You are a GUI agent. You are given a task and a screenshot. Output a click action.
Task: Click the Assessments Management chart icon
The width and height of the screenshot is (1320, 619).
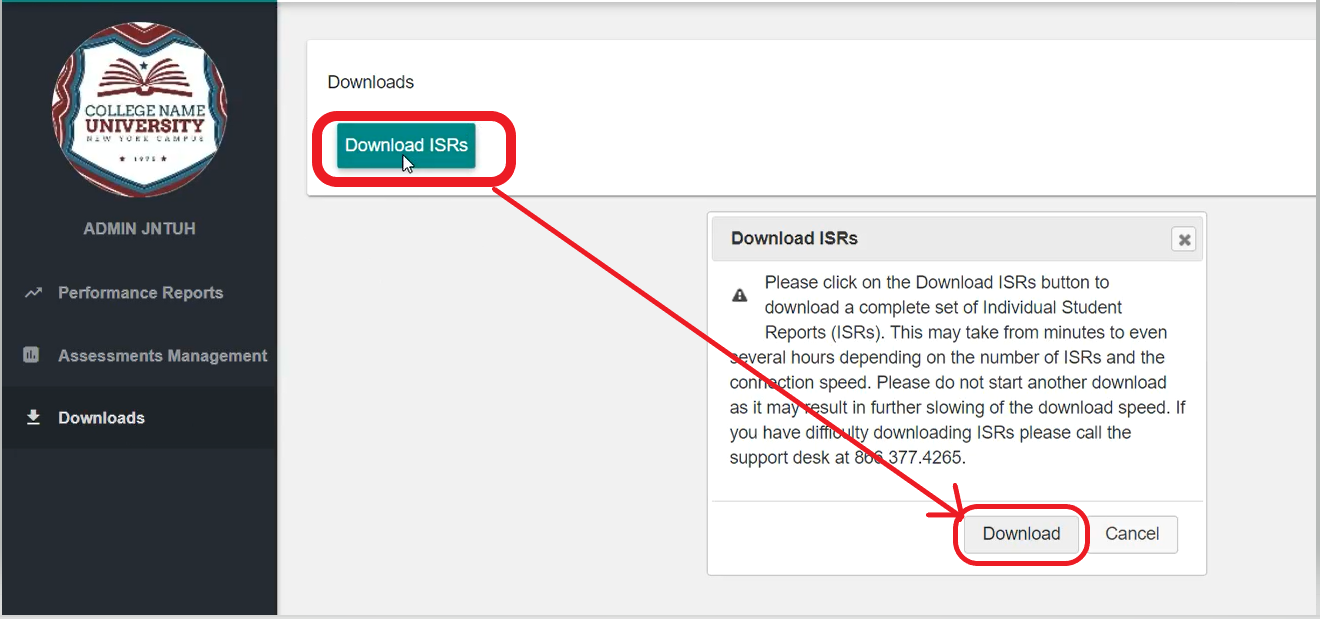[x=31, y=355]
